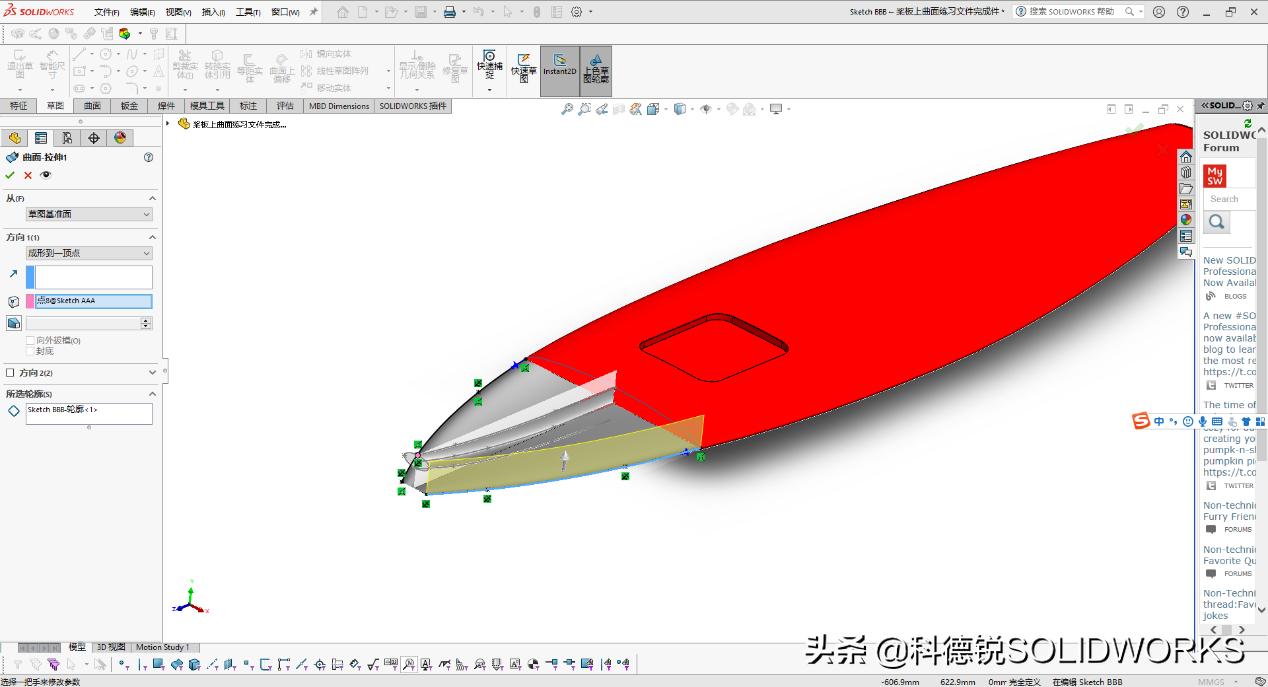Open the 窗口(W) menu
This screenshot has height=687, width=1268.
(285, 12)
